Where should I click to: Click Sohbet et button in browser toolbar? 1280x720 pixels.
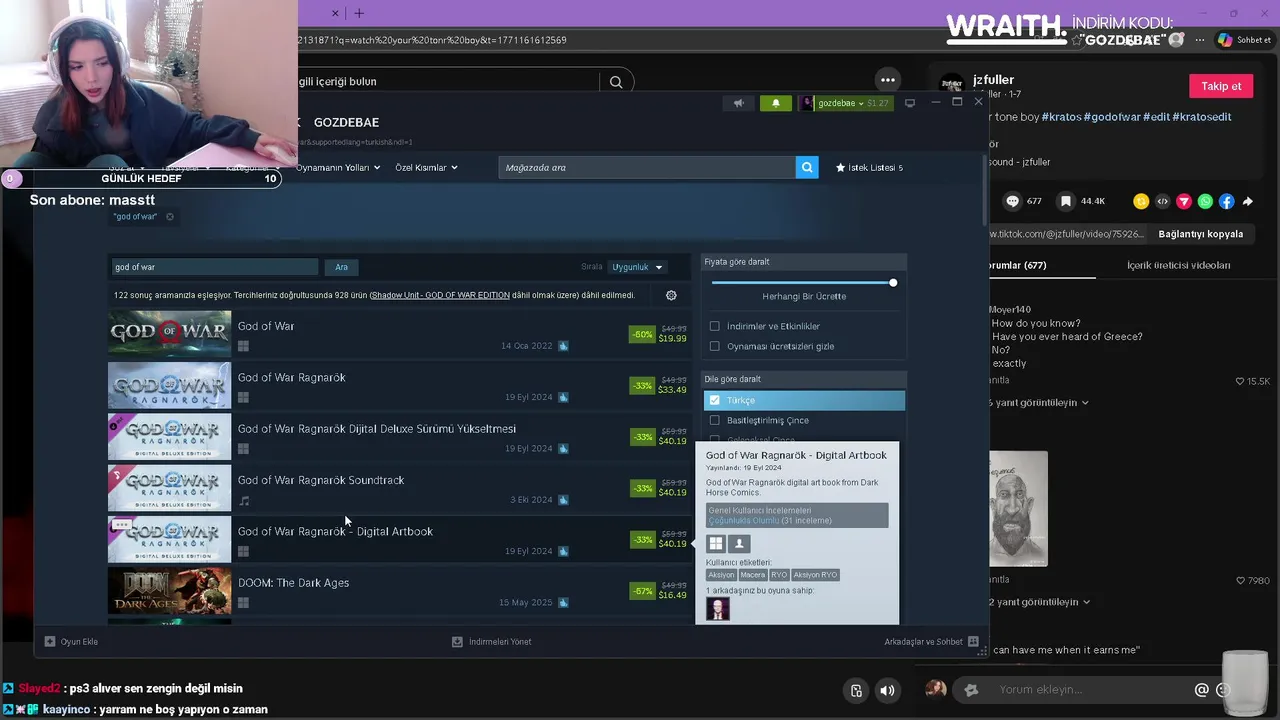tap(1243, 40)
